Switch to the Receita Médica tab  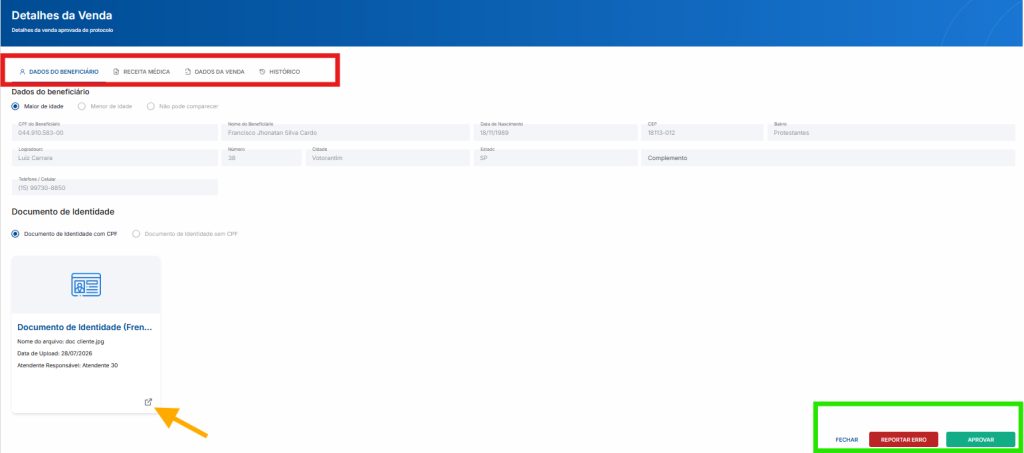142,72
